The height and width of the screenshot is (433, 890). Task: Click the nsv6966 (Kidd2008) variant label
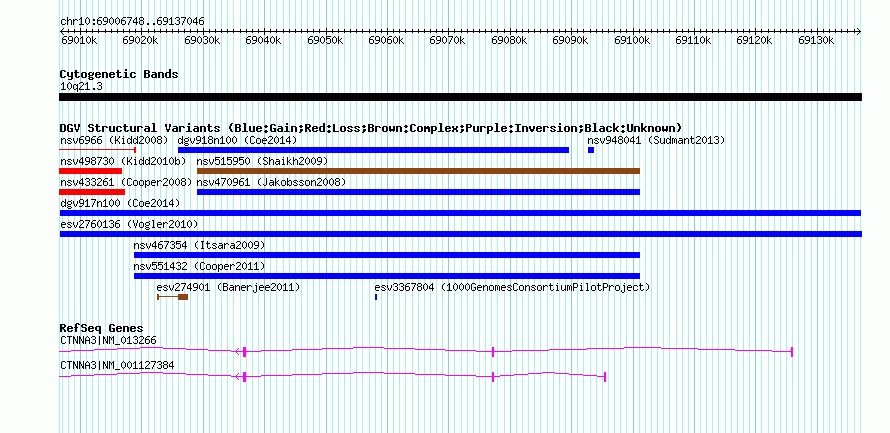[114, 140]
